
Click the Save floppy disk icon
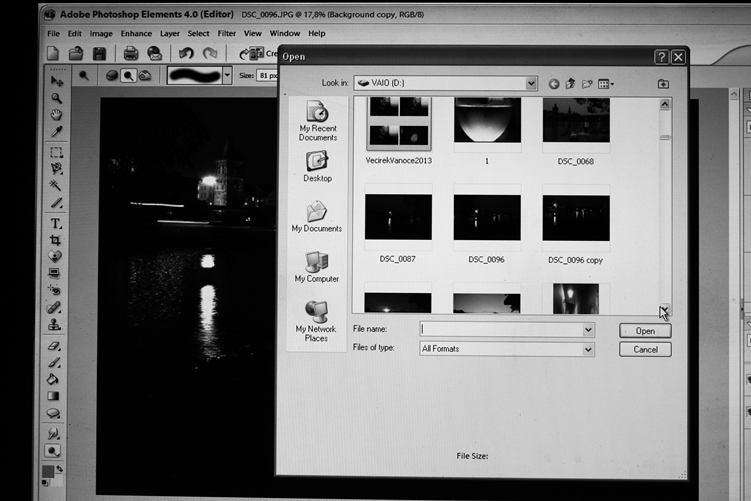[x=99, y=53]
